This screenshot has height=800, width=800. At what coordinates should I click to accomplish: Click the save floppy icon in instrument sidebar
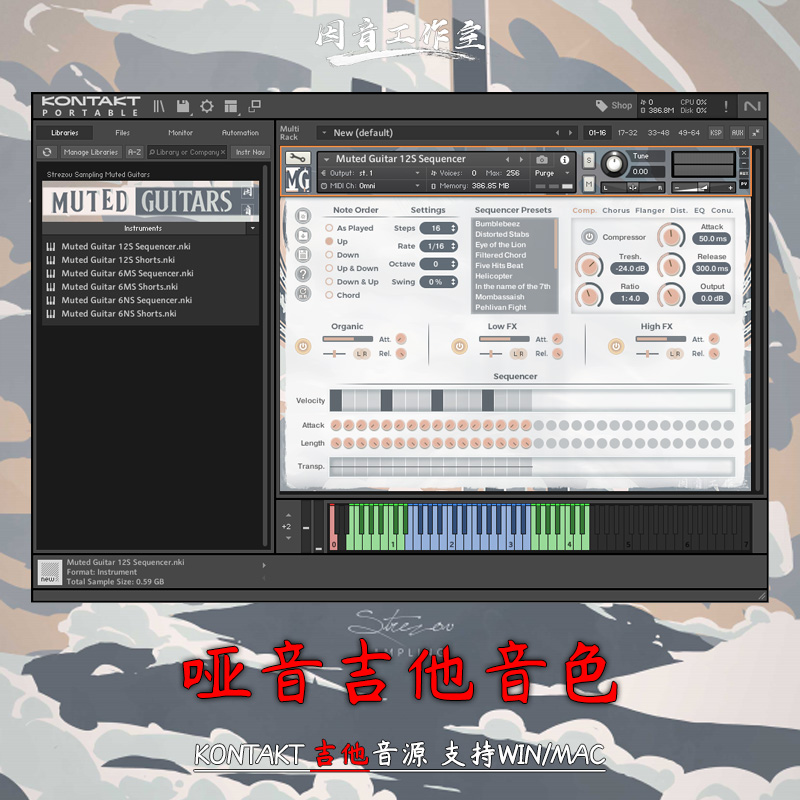click(x=303, y=255)
